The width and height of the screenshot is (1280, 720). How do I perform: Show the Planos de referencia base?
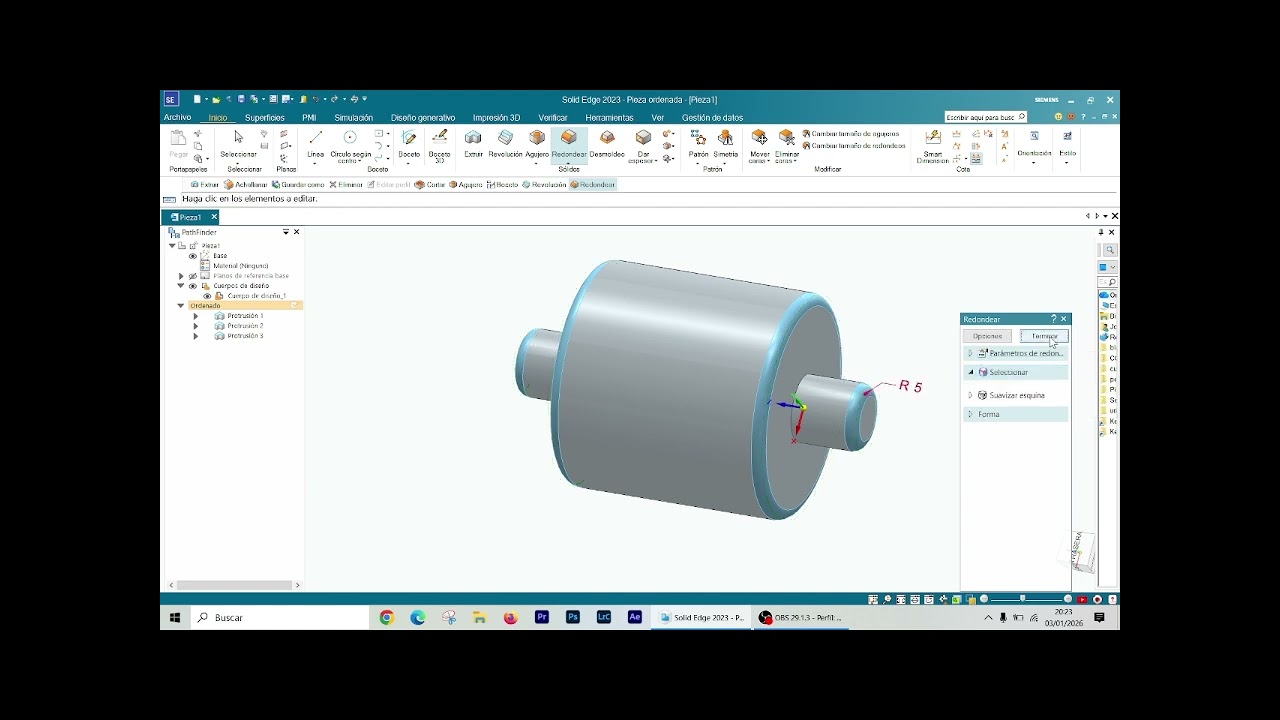tap(193, 276)
